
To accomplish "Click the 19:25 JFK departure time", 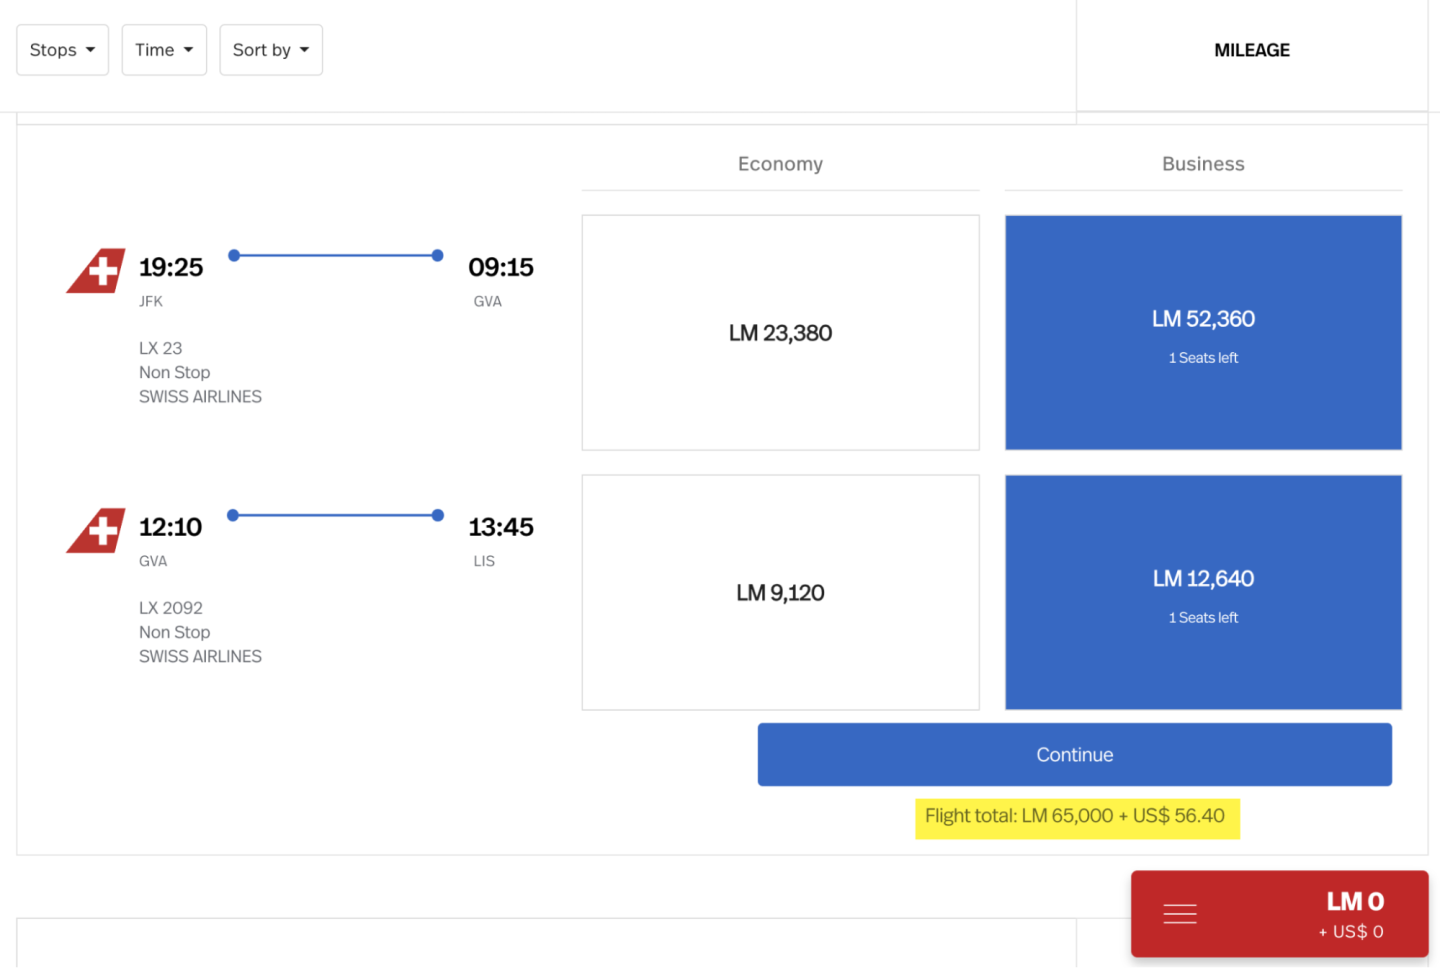I will [171, 268].
